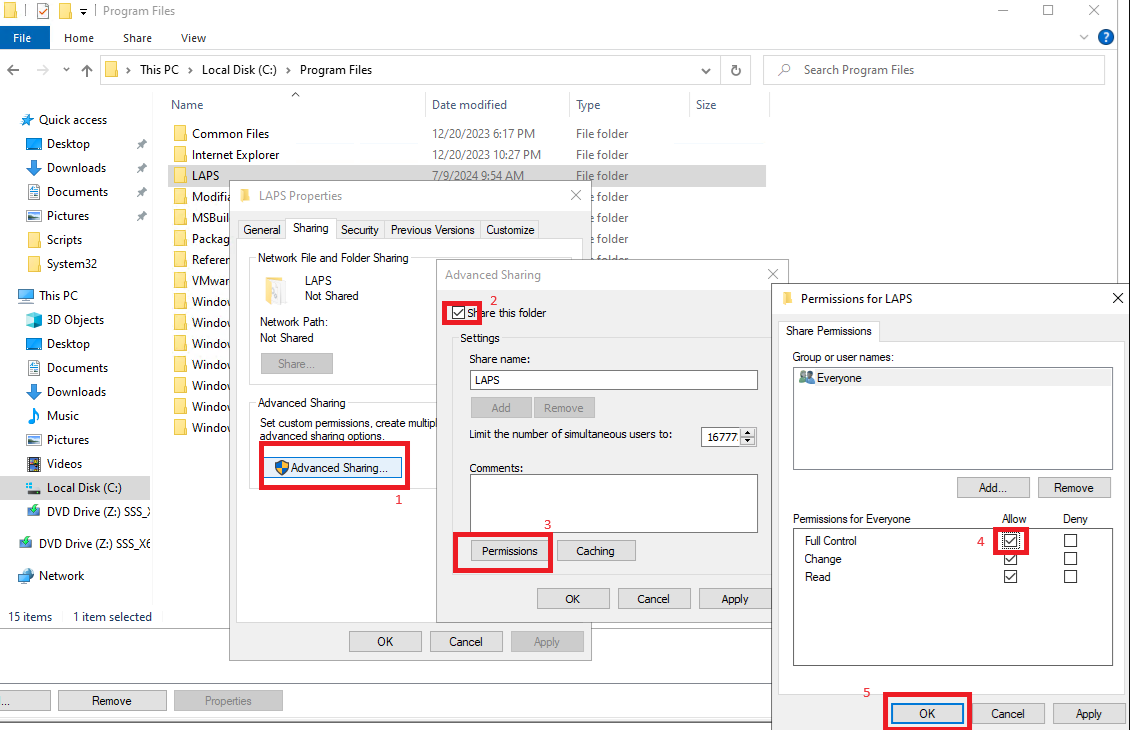
Task: Check Allow for Full Control permission
Action: point(1011,541)
